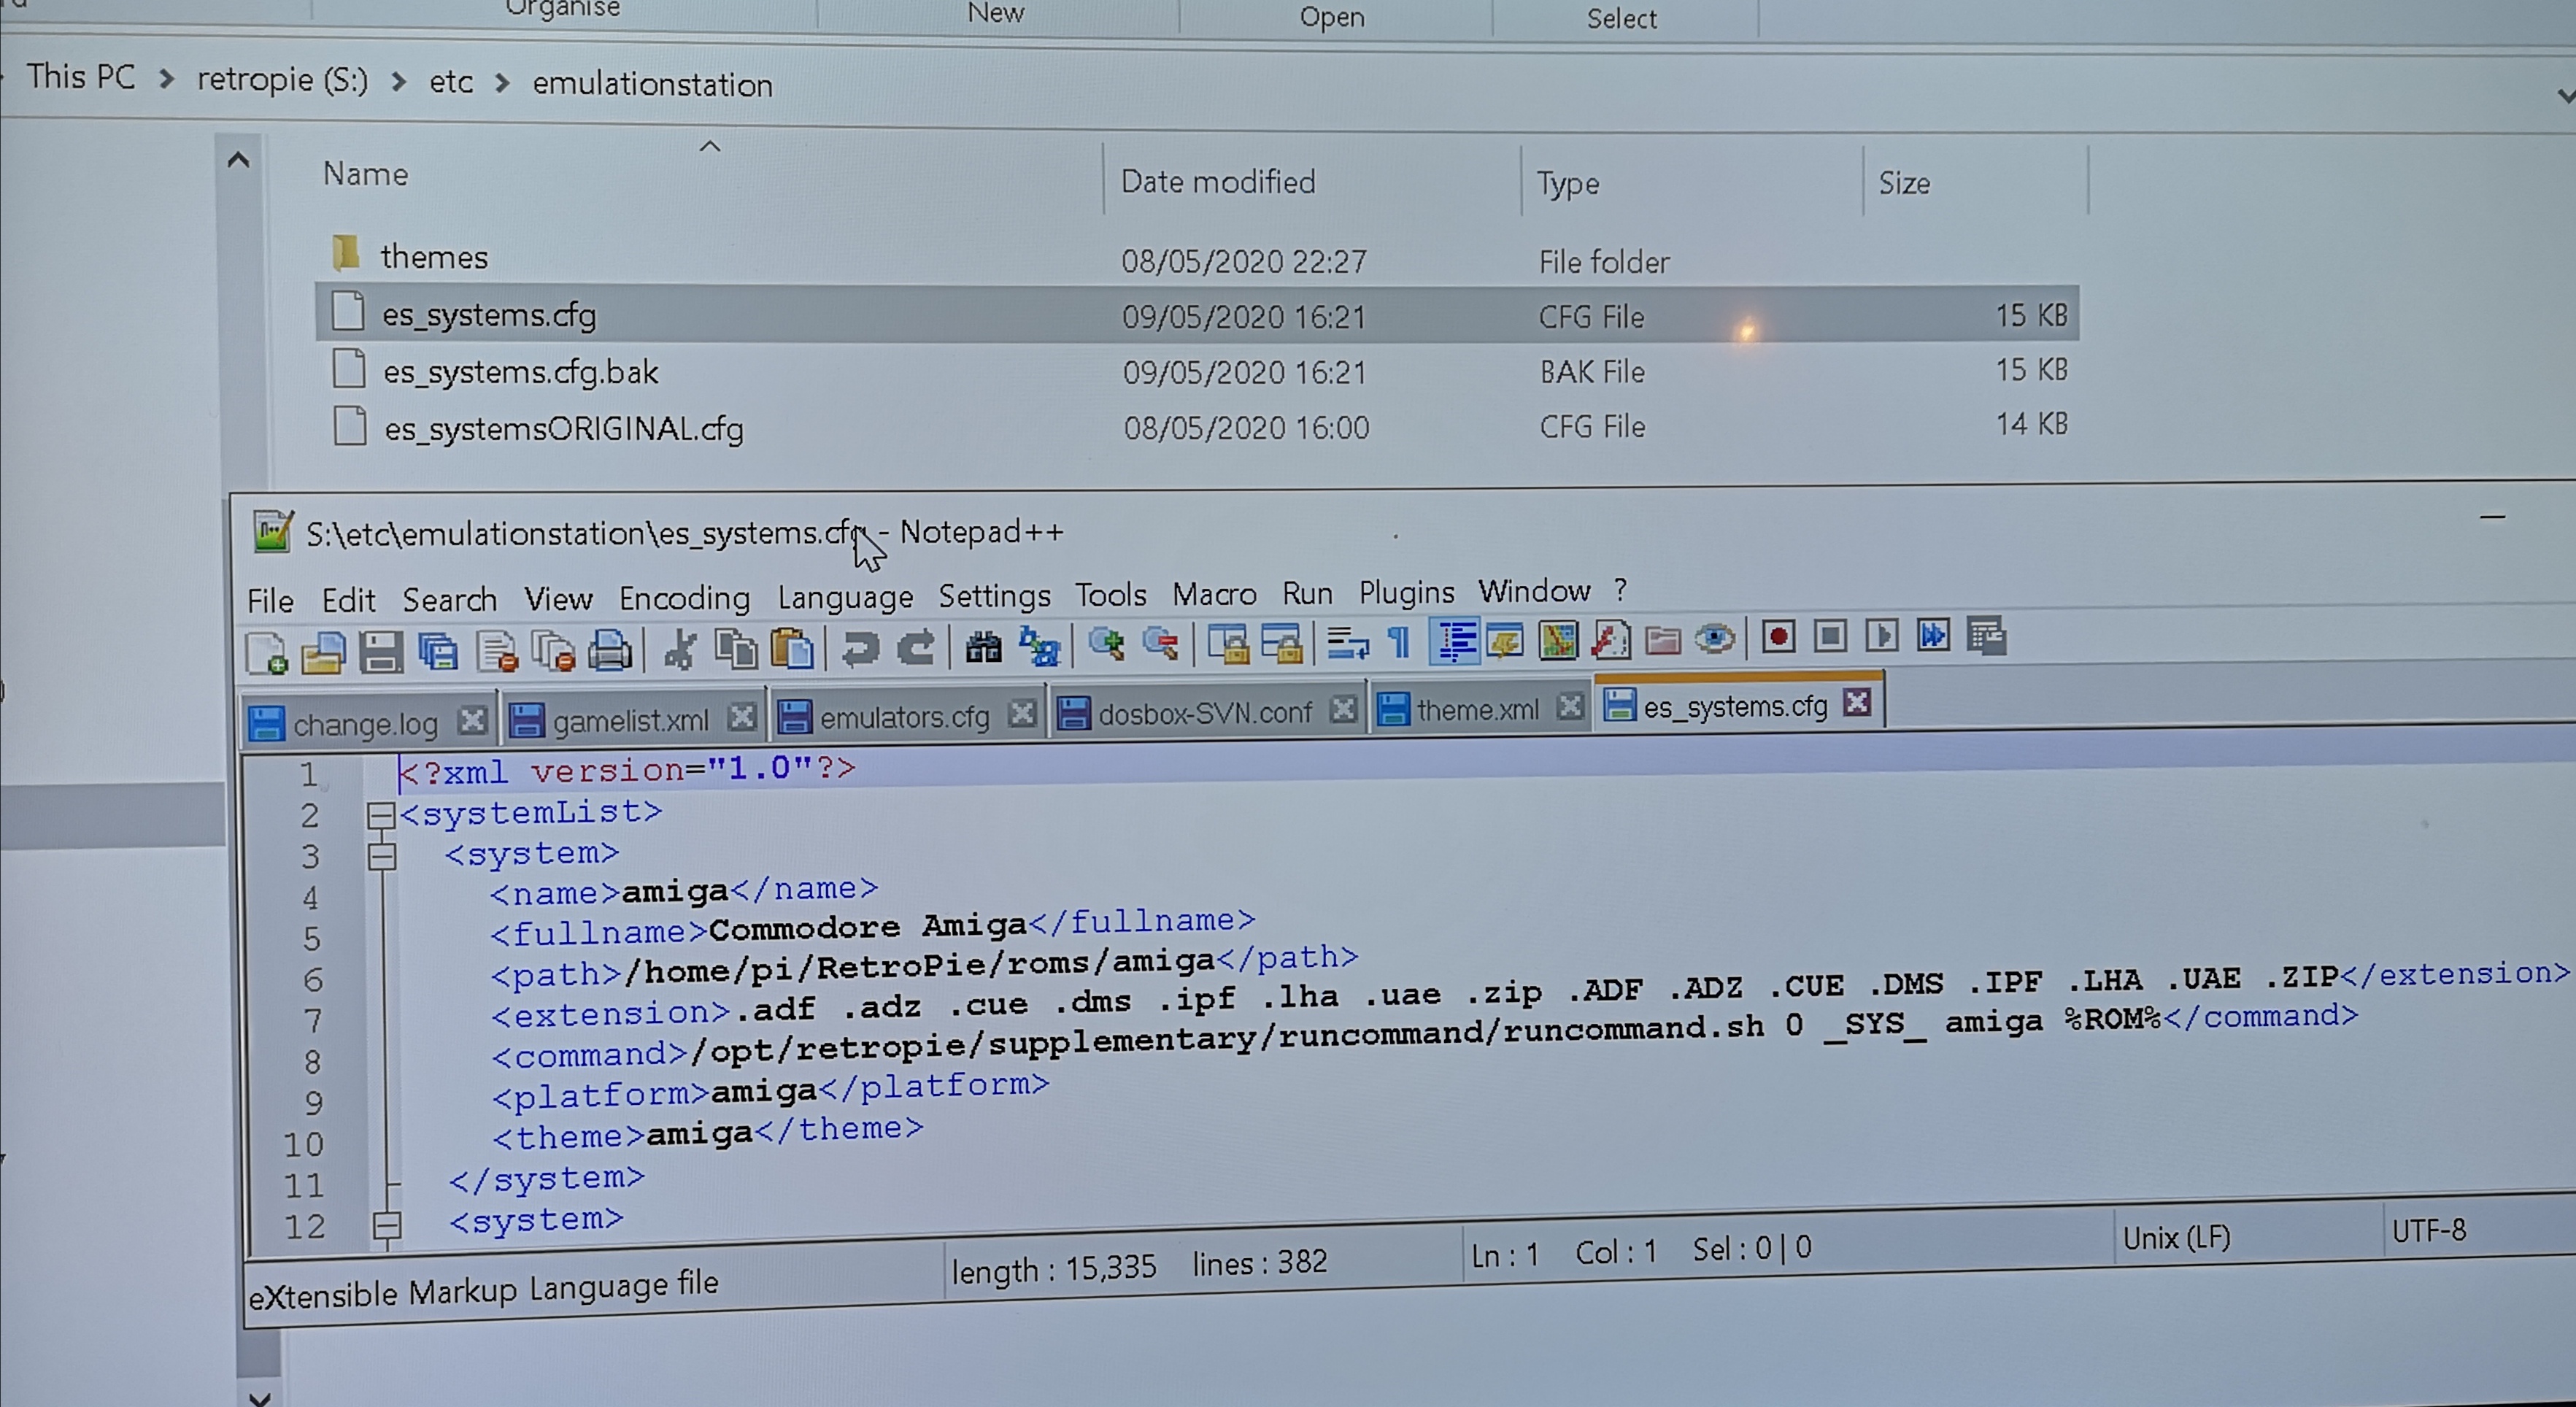Open the Encoding menu

click(x=684, y=598)
